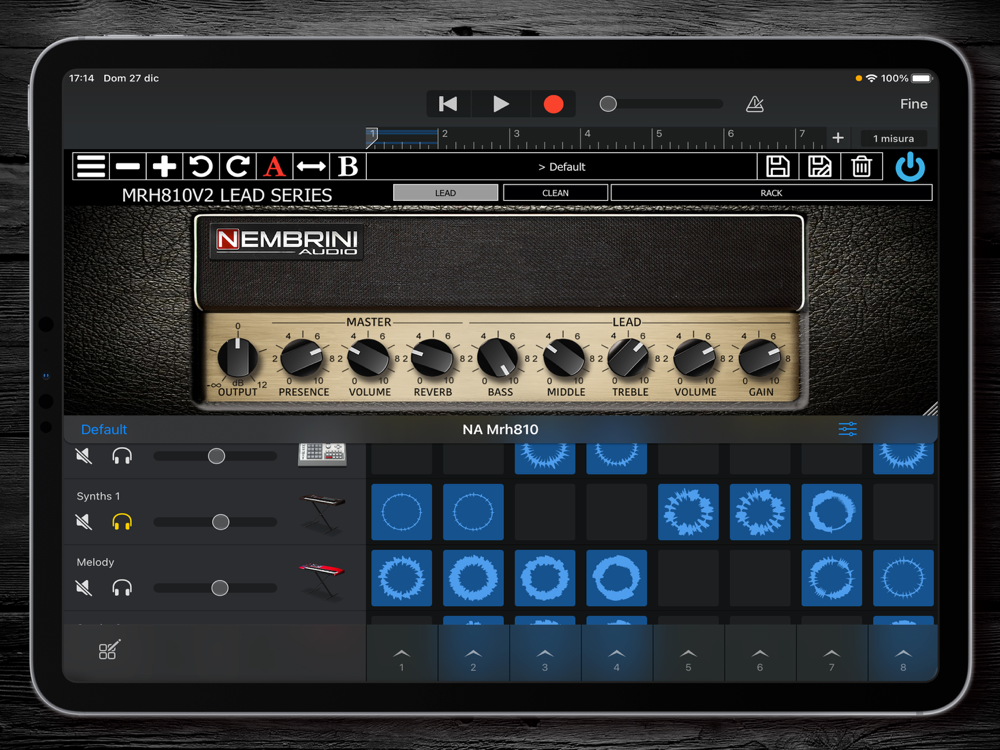This screenshot has width=1000, height=750.
Task: Click the blue Default preset link
Action: [104, 429]
